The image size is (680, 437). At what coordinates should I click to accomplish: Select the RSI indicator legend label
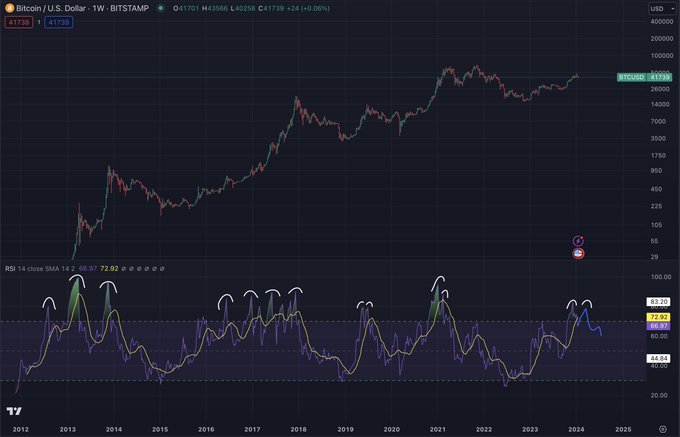pyautogui.click(x=11, y=269)
